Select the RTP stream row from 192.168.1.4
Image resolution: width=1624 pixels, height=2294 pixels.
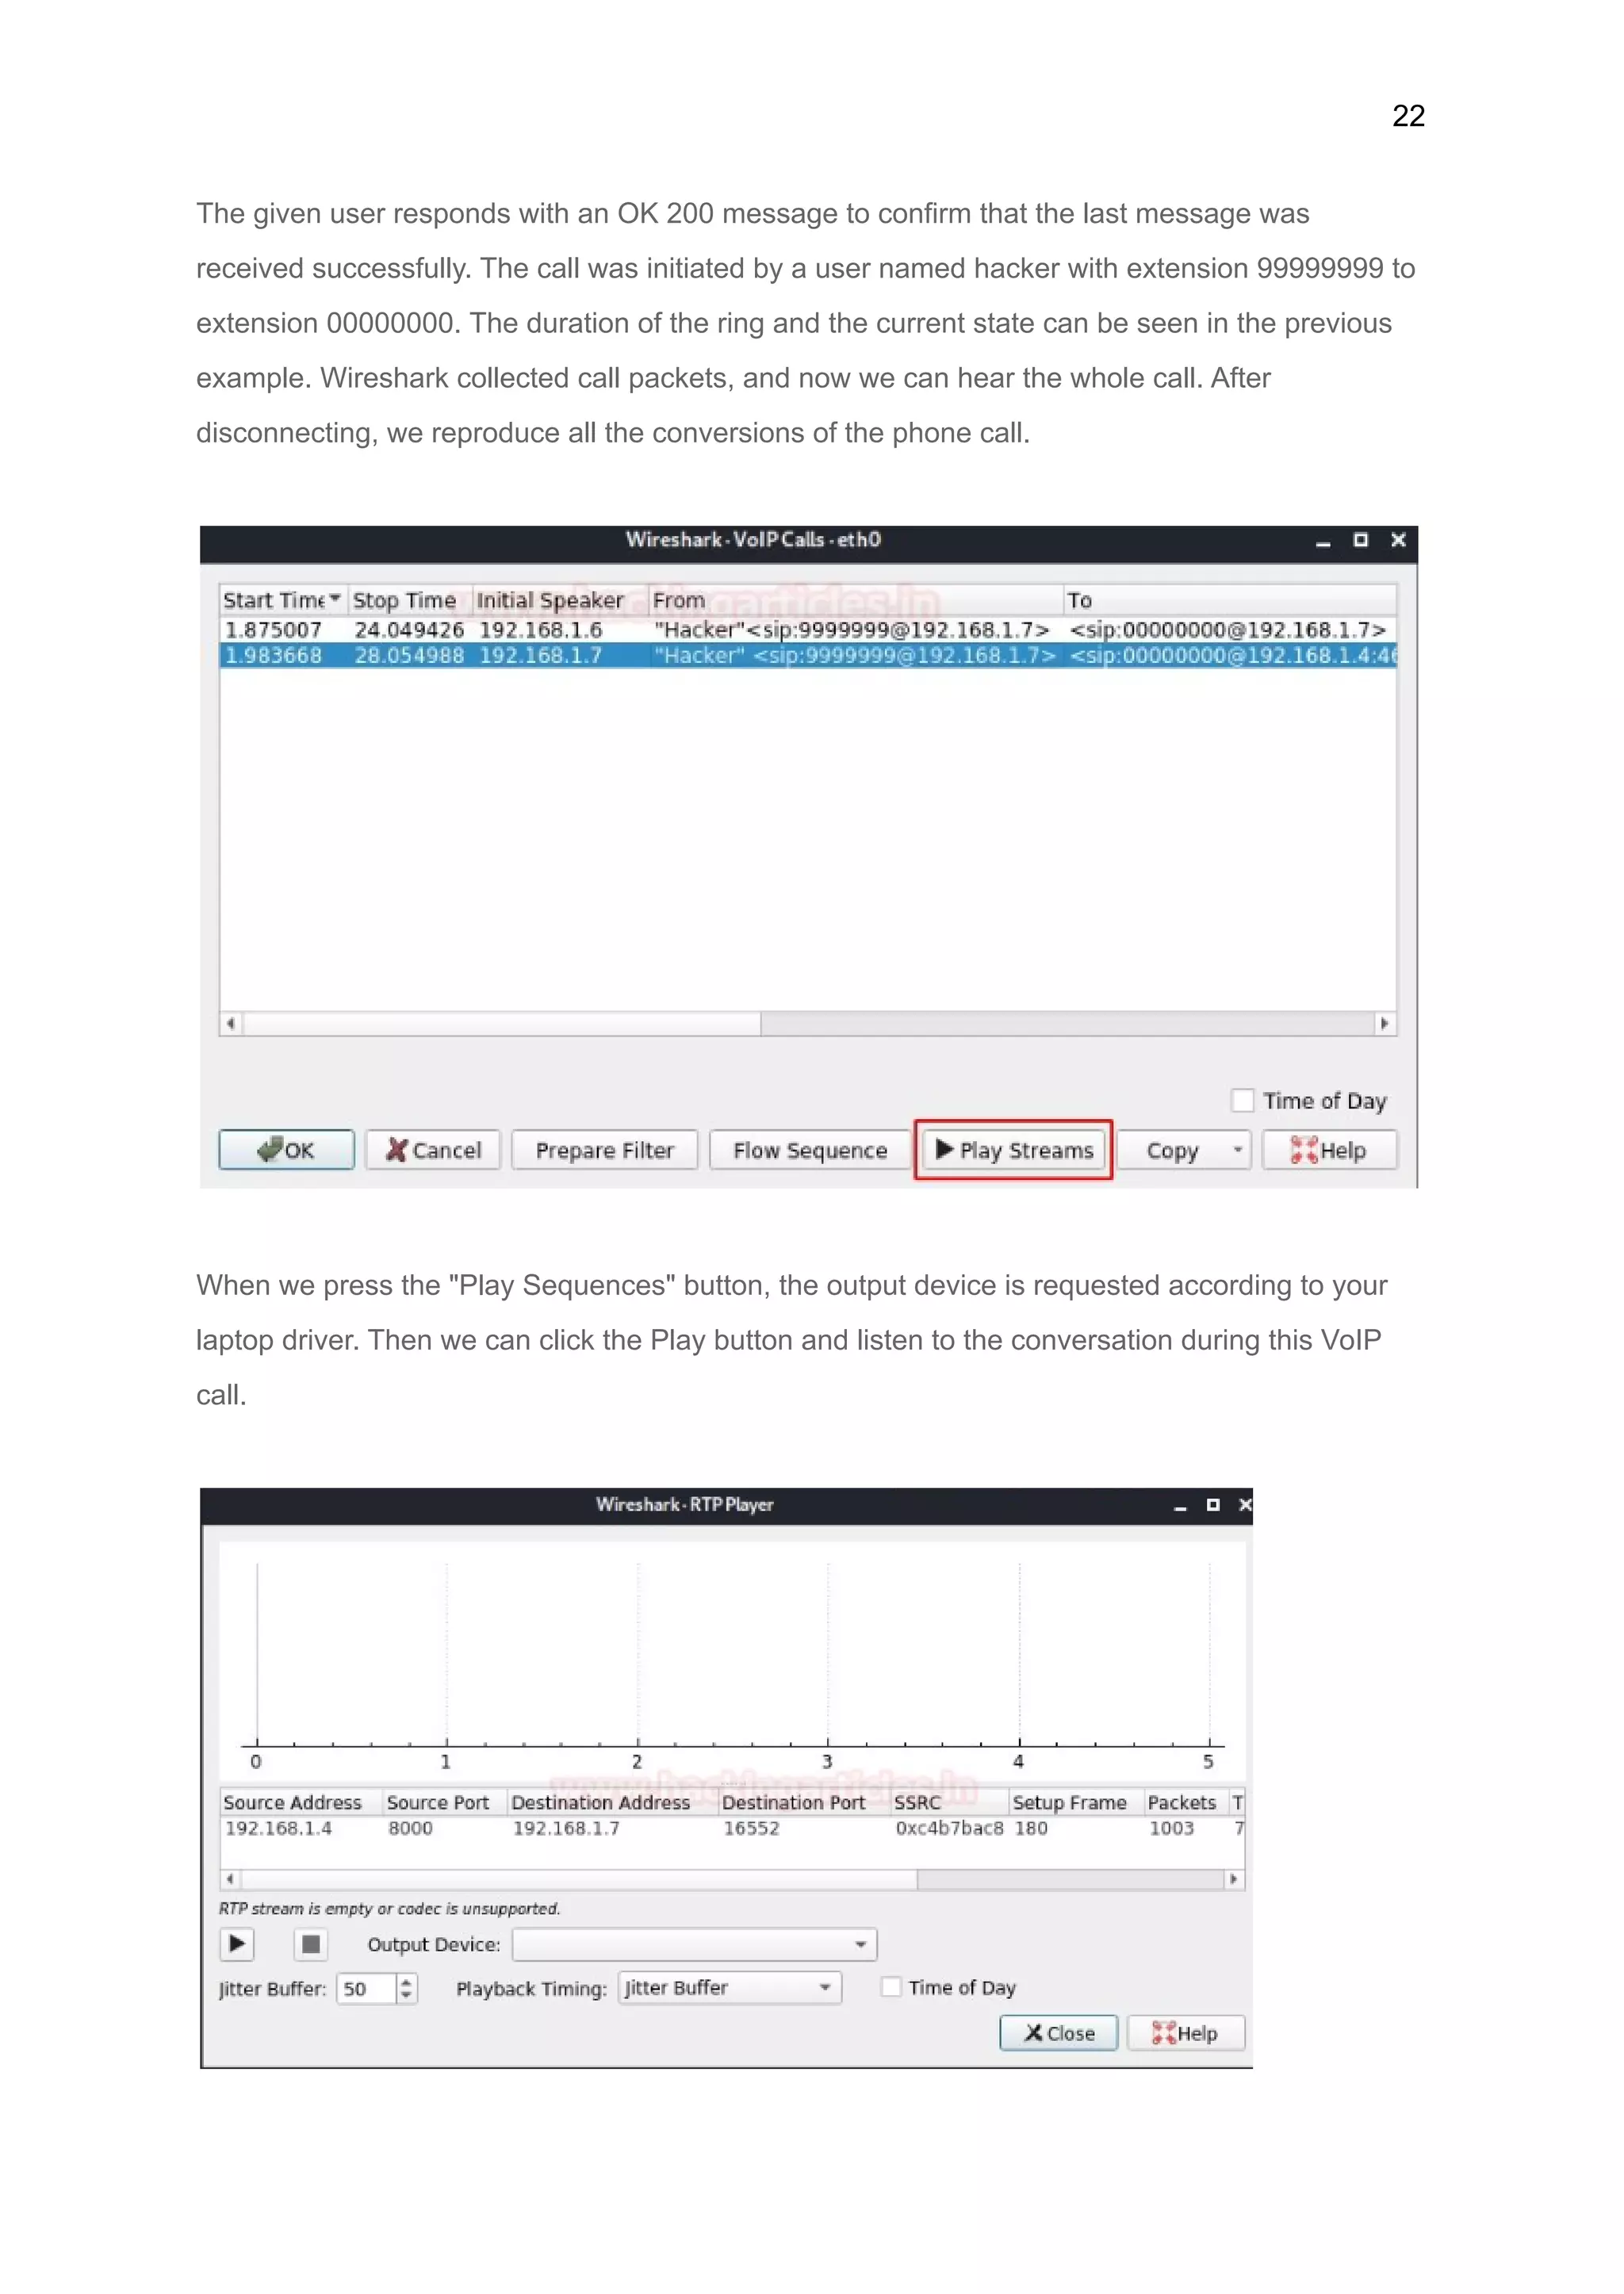732,1828
